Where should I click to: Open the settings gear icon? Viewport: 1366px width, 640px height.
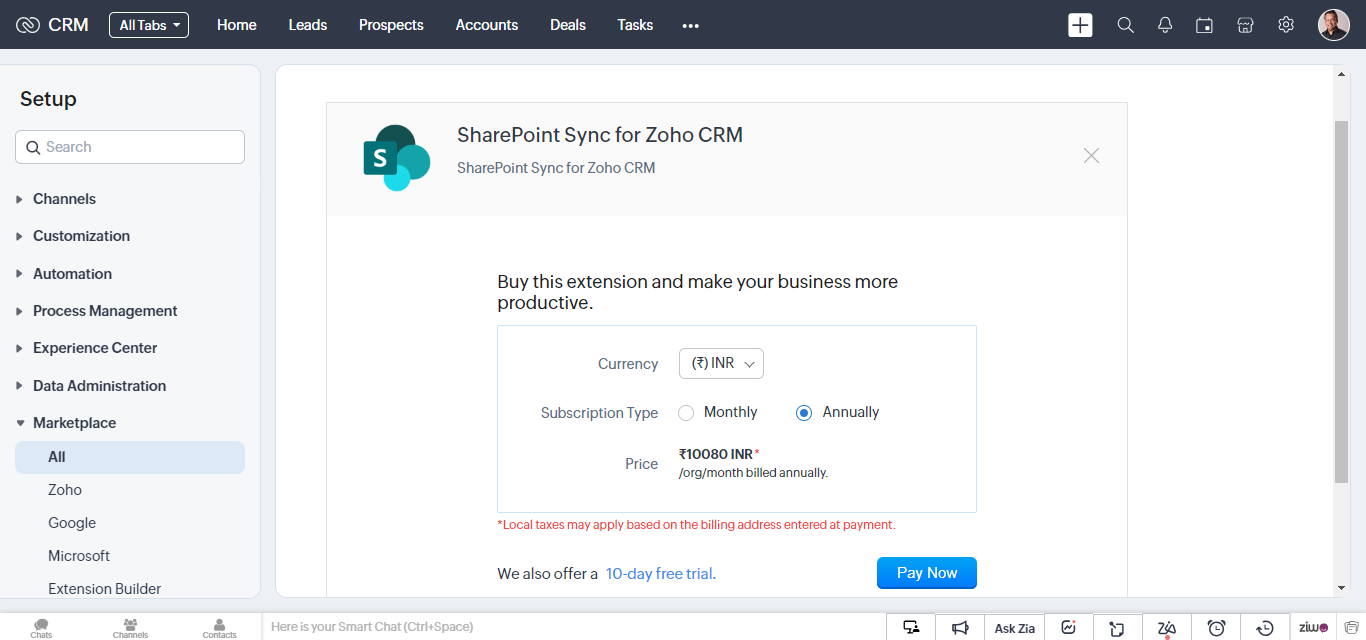click(x=1286, y=25)
